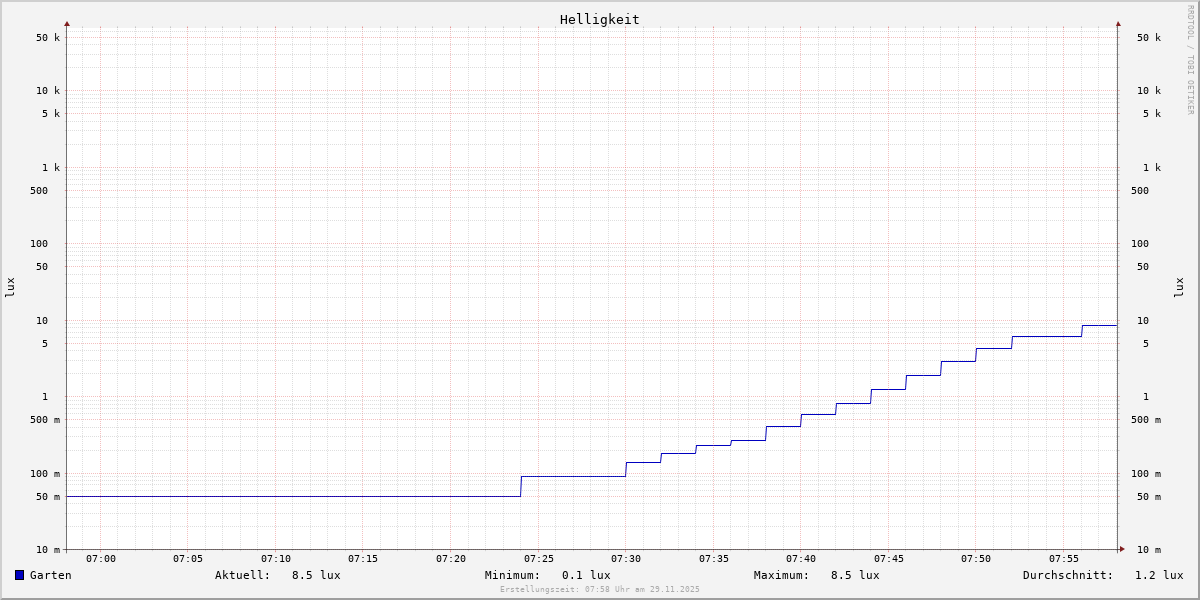Image resolution: width=1200 pixels, height=600 pixels.
Task: Click the 50 k label on left axis
Action: tap(48, 38)
